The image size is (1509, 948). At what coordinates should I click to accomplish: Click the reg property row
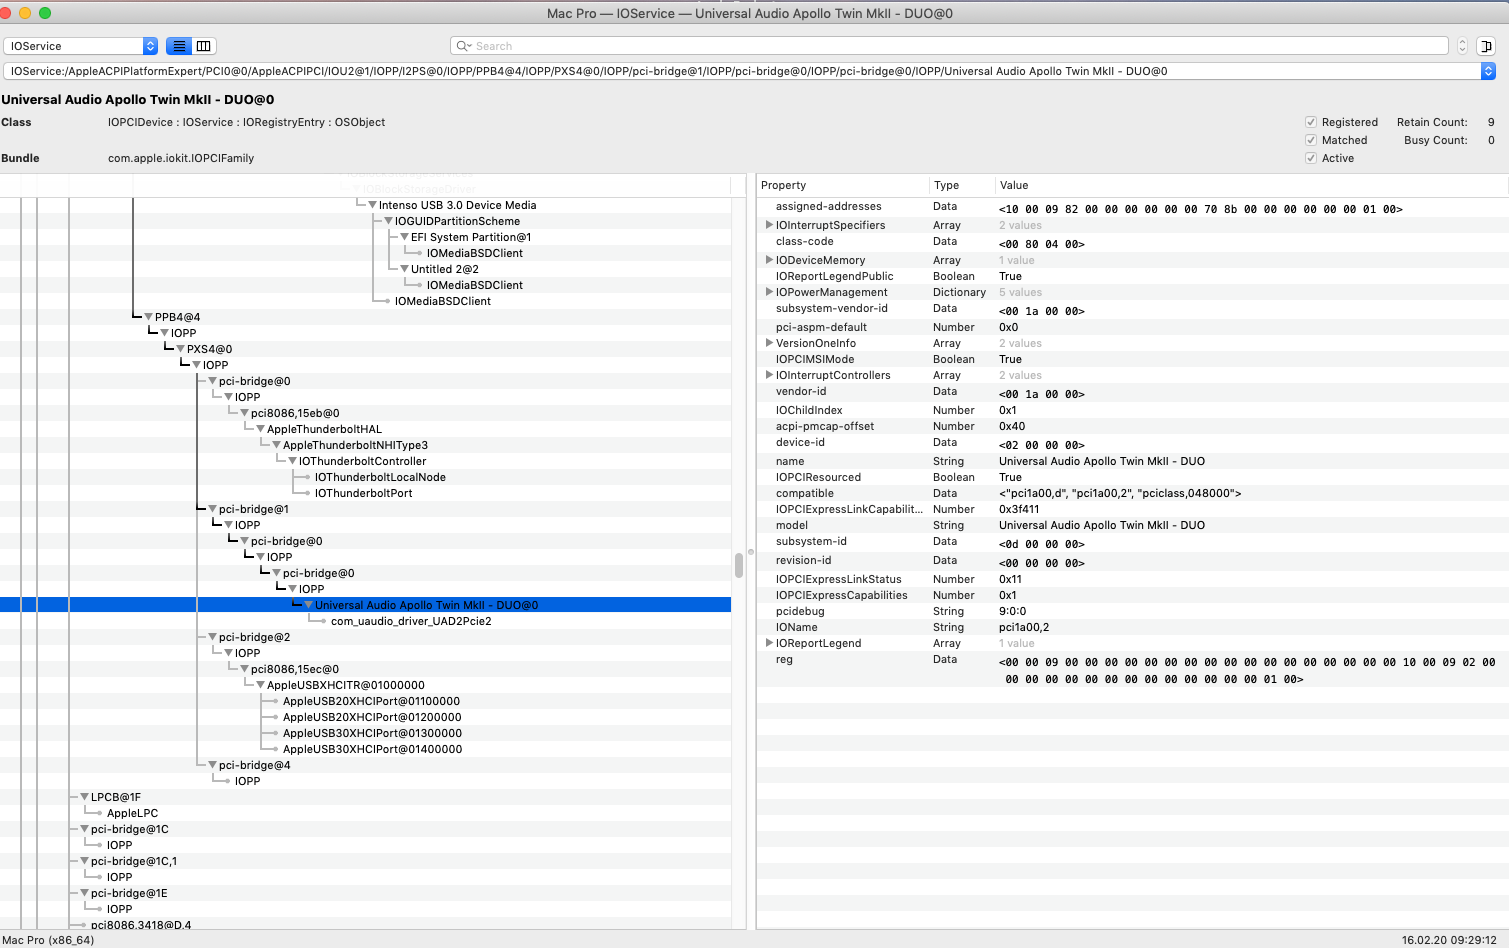point(1132,669)
